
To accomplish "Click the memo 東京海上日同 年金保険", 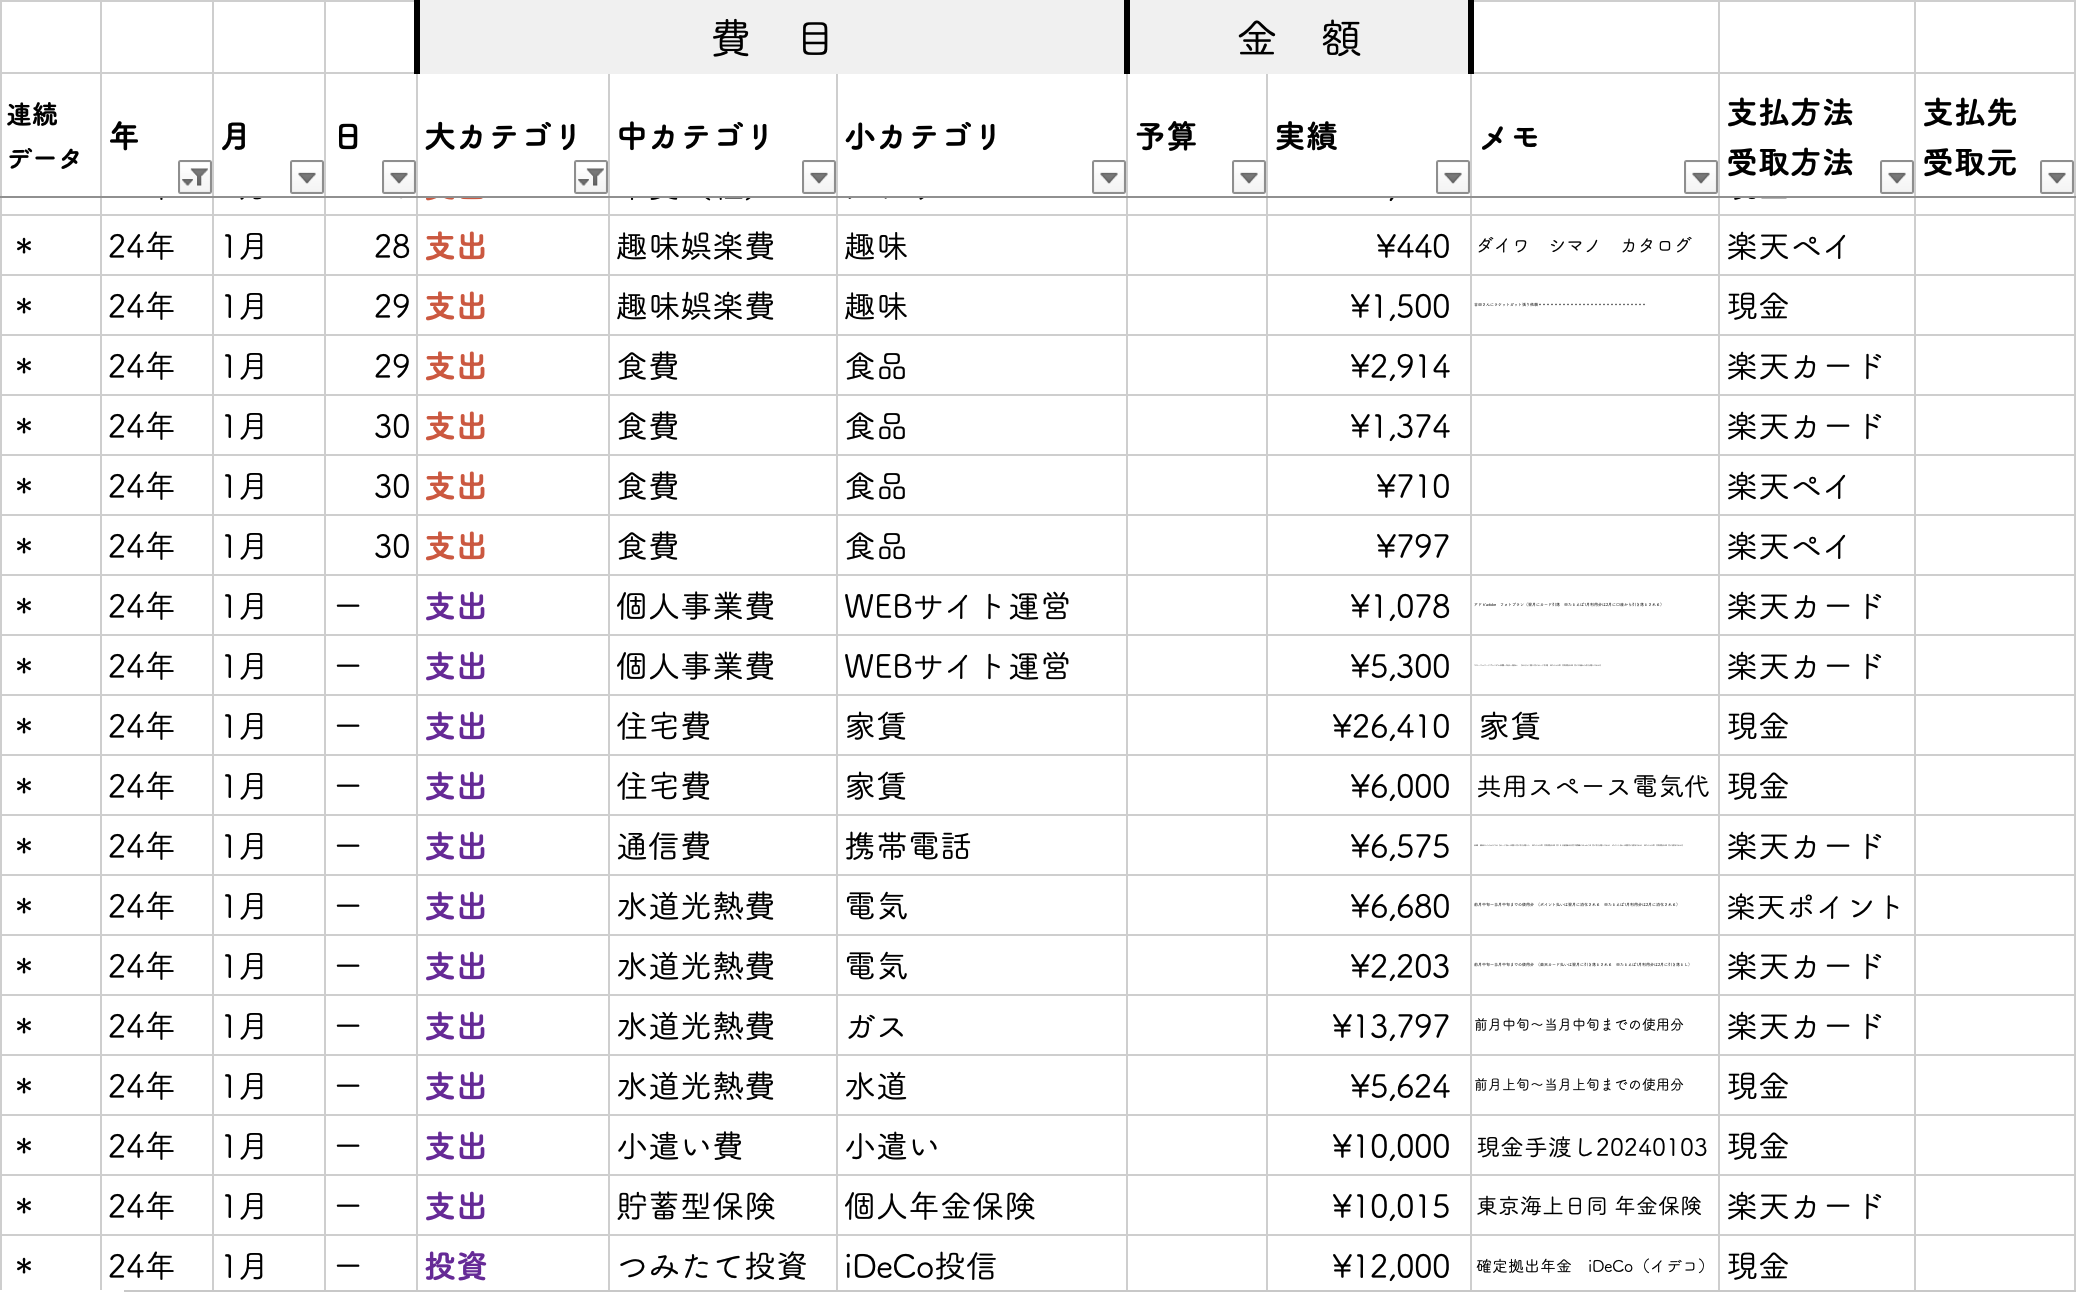I will pos(1589,1206).
